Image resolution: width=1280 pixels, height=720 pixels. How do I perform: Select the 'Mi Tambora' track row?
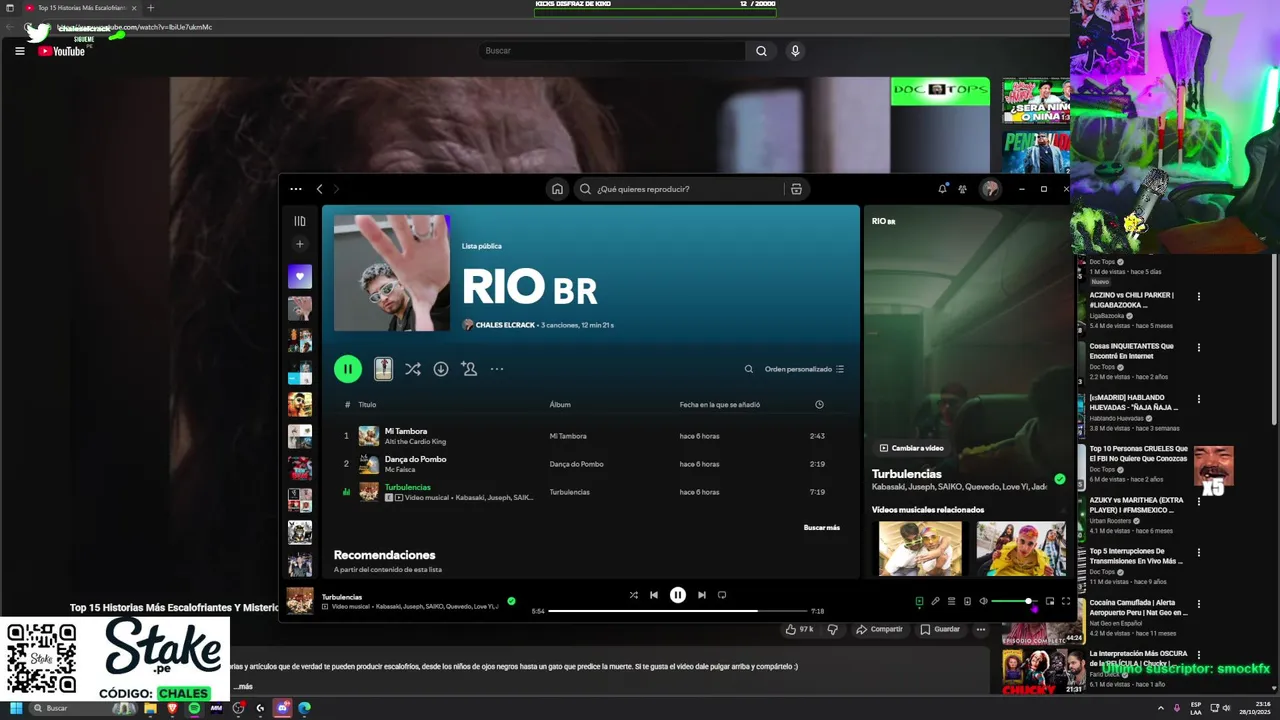point(592,436)
